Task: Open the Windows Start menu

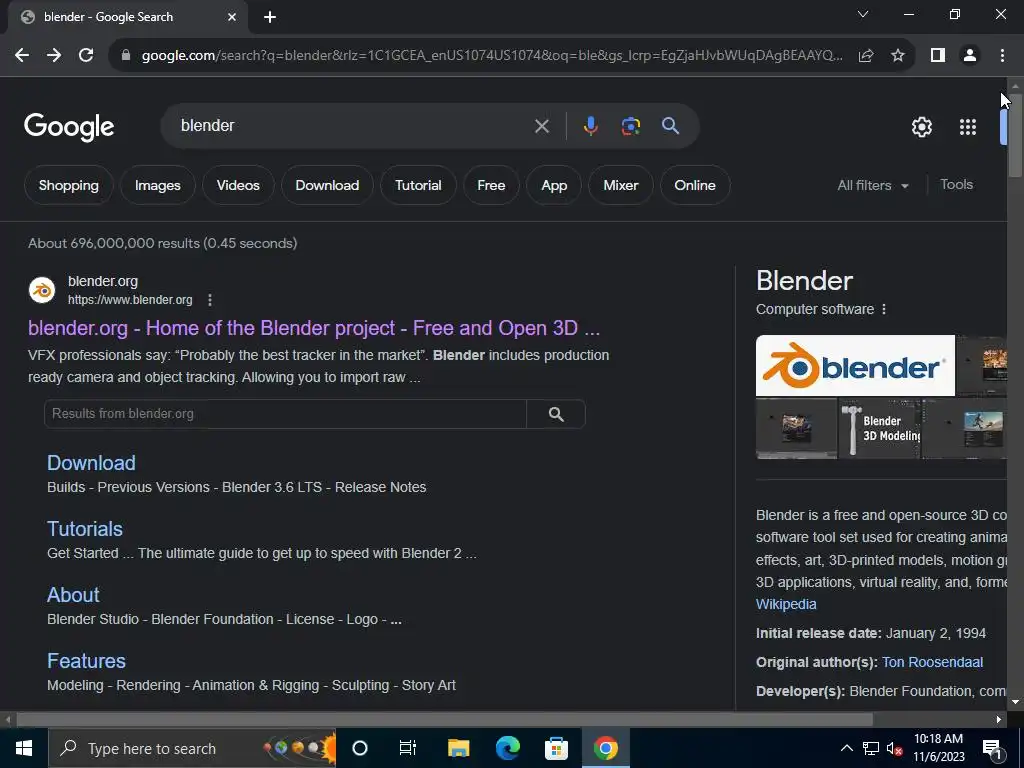Action: (24, 748)
